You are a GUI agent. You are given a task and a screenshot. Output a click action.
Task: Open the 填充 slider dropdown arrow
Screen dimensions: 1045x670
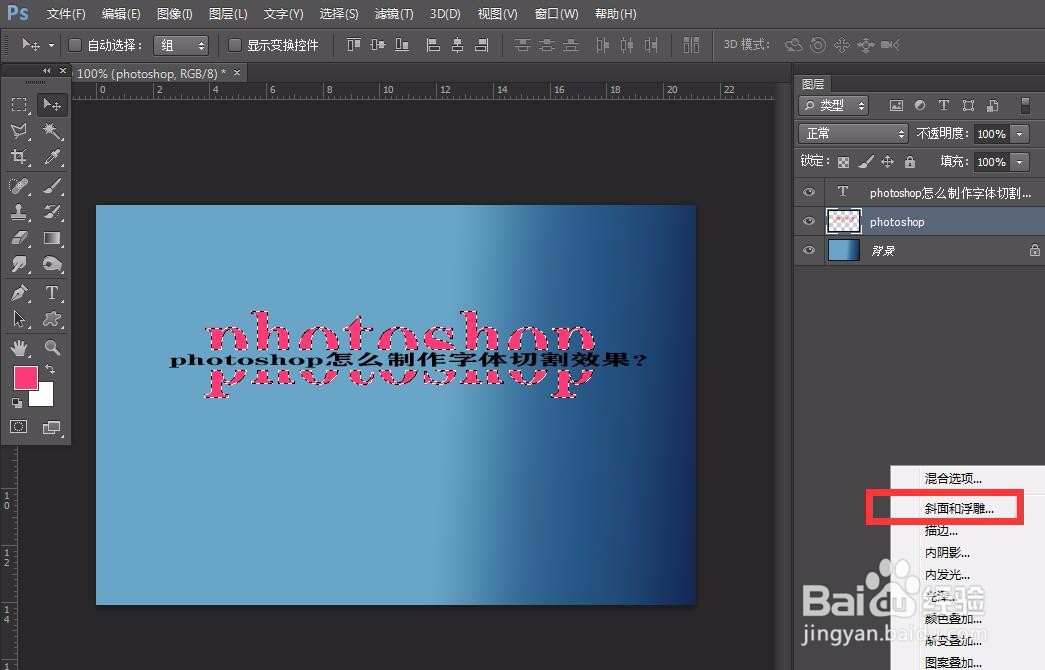tap(1020, 162)
